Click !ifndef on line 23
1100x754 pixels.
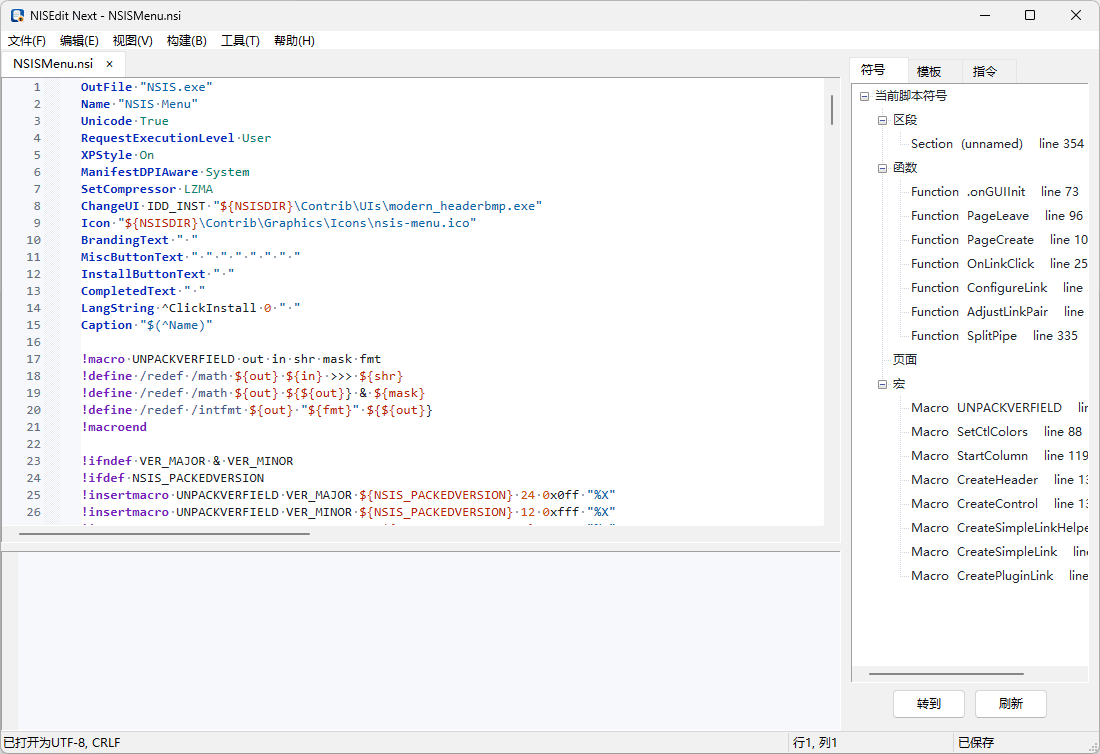(x=107, y=461)
